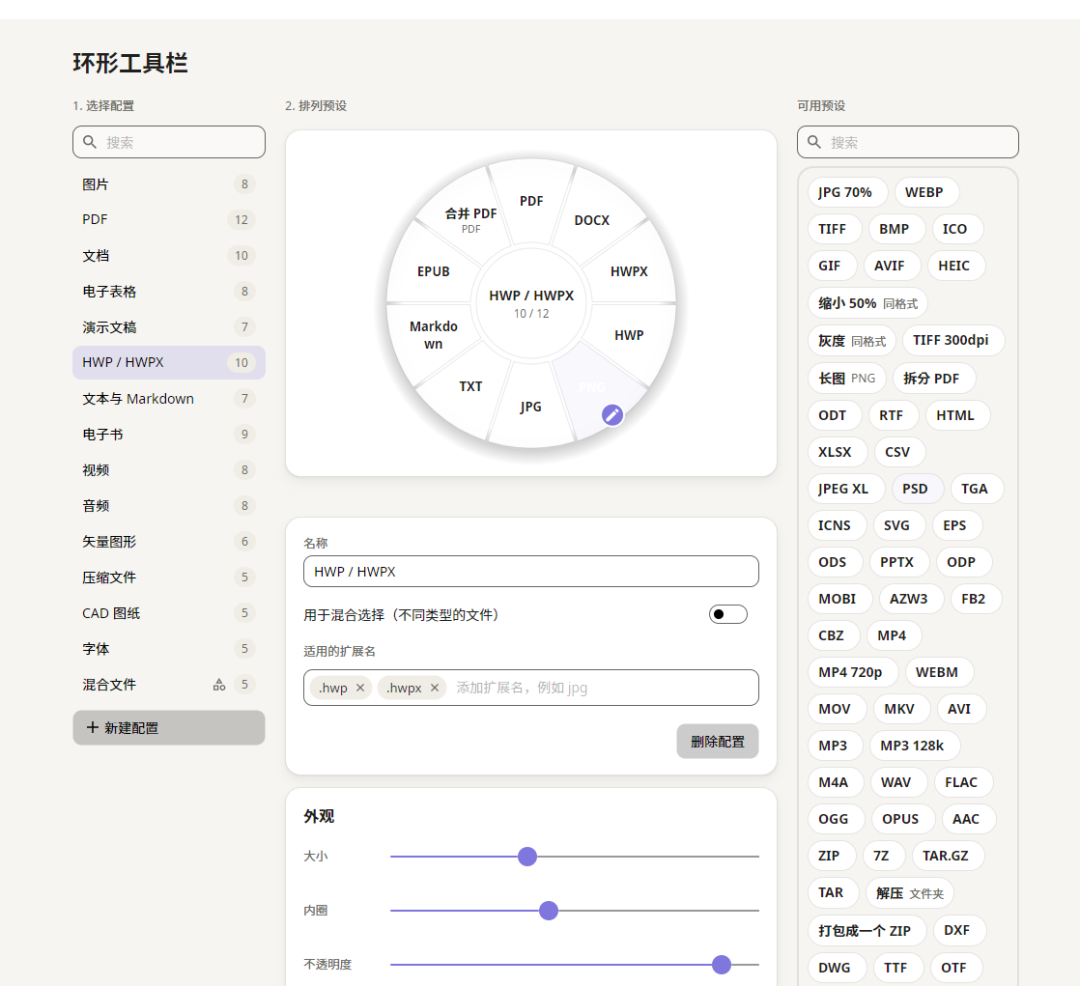Screen dimensions: 1080x986
Task: Remove the .hwpx extension tag
Action: pyautogui.click(x=435, y=688)
